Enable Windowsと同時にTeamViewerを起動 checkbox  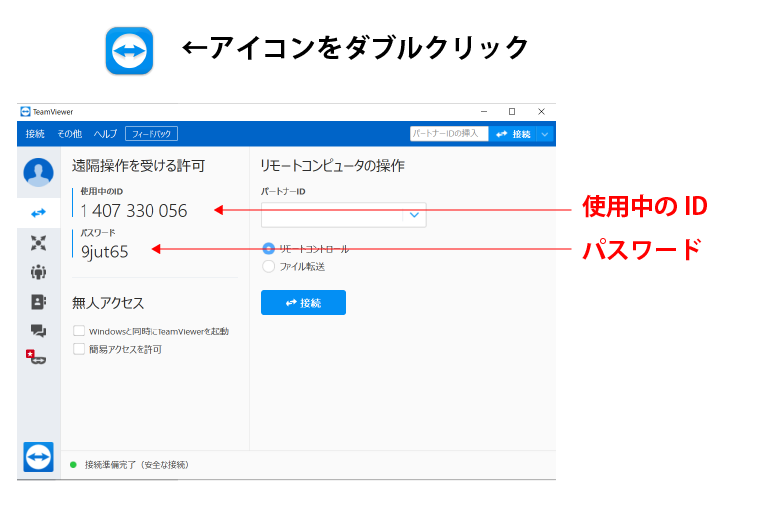pyautogui.click(x=79, y=331)
